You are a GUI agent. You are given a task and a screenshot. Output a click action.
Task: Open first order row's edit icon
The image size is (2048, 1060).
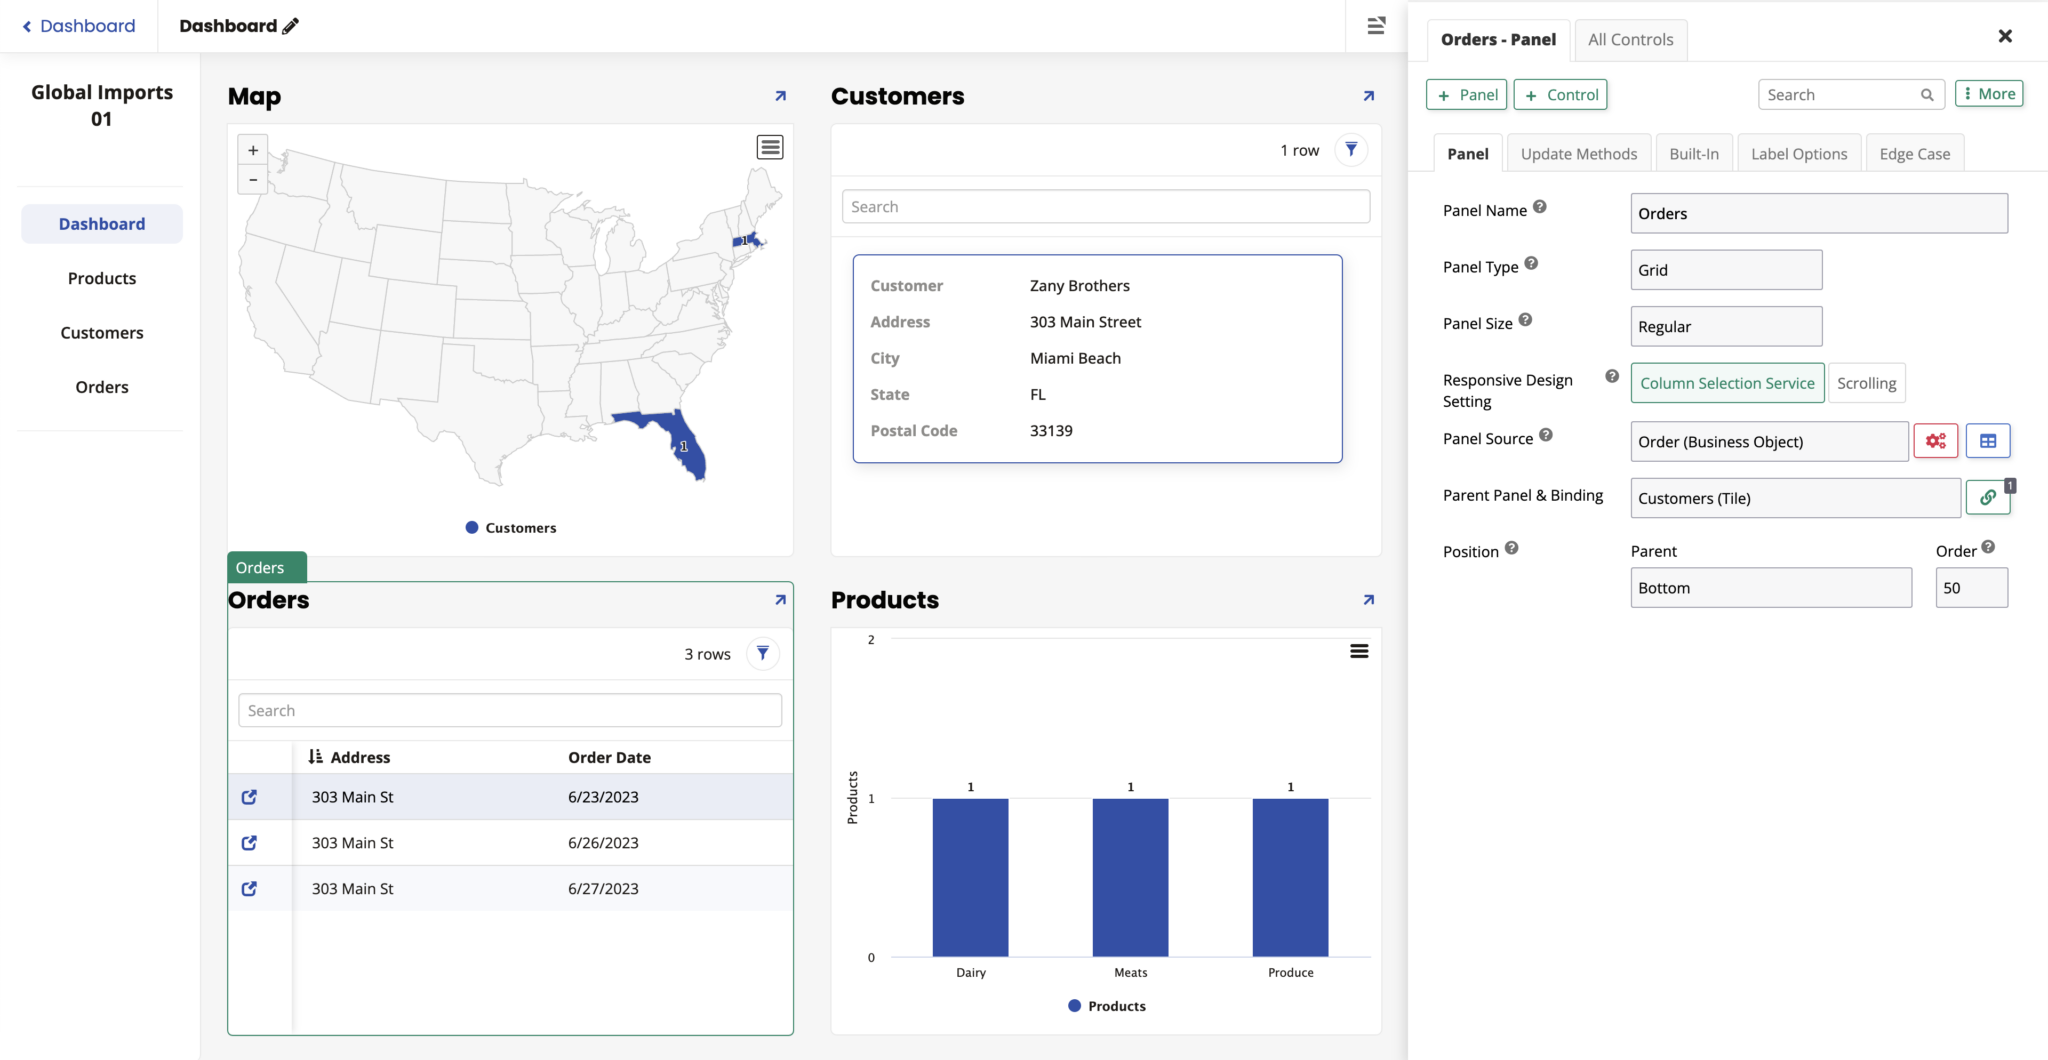pos(250,797)
